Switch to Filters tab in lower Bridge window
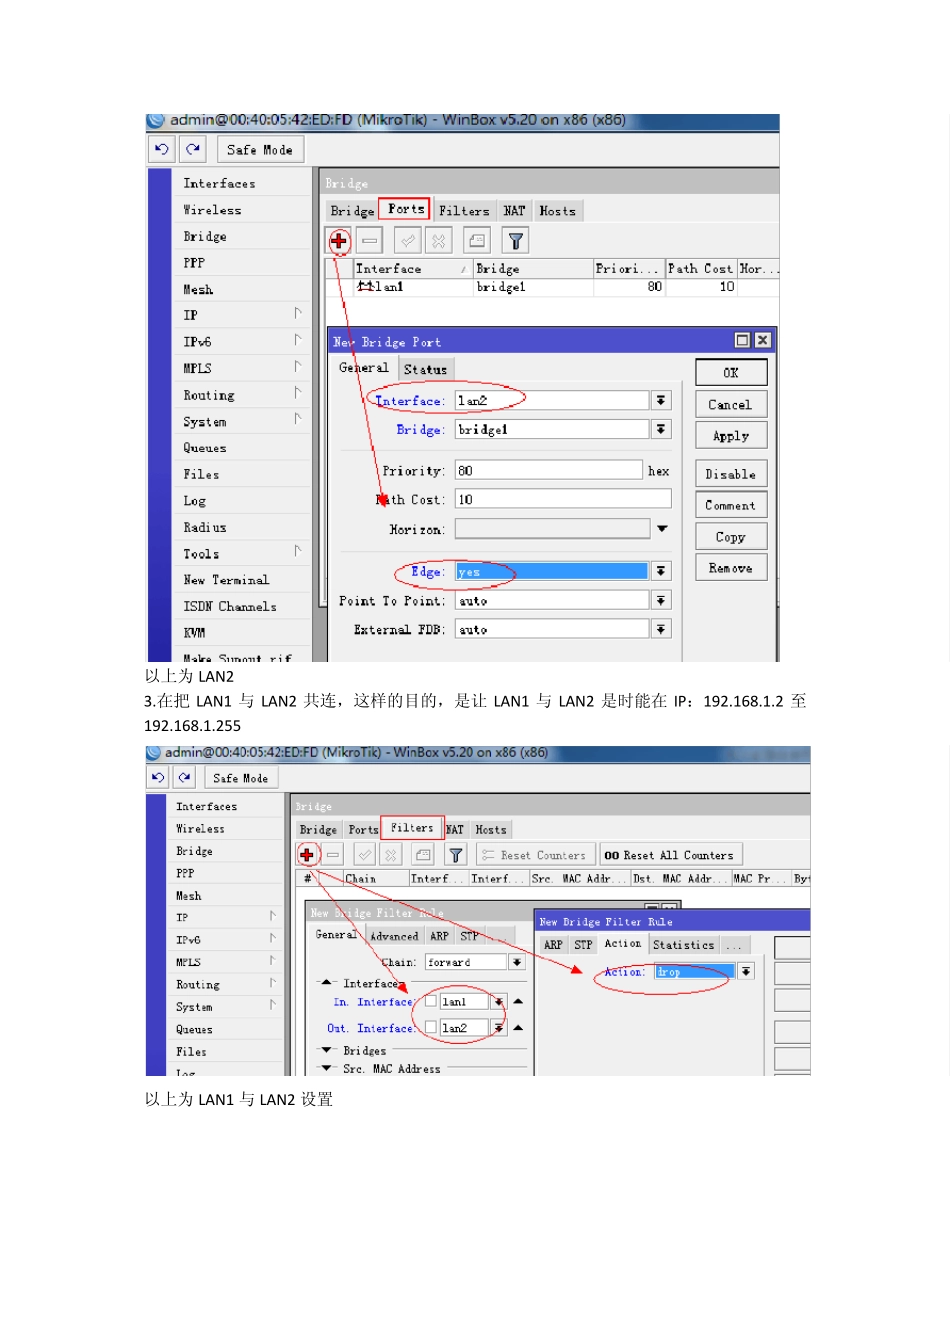This screenshot has width=950, height=1344. click(412, 828)
